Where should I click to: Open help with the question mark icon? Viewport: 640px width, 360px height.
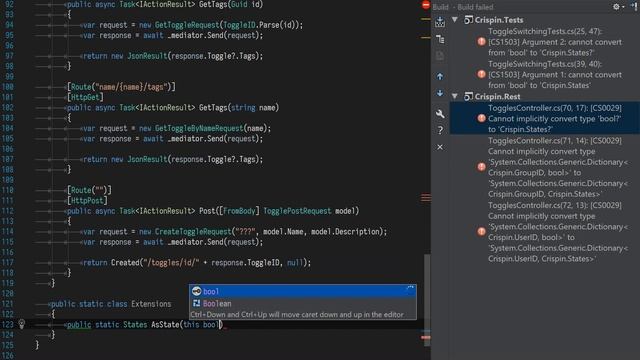pos(440,130)
